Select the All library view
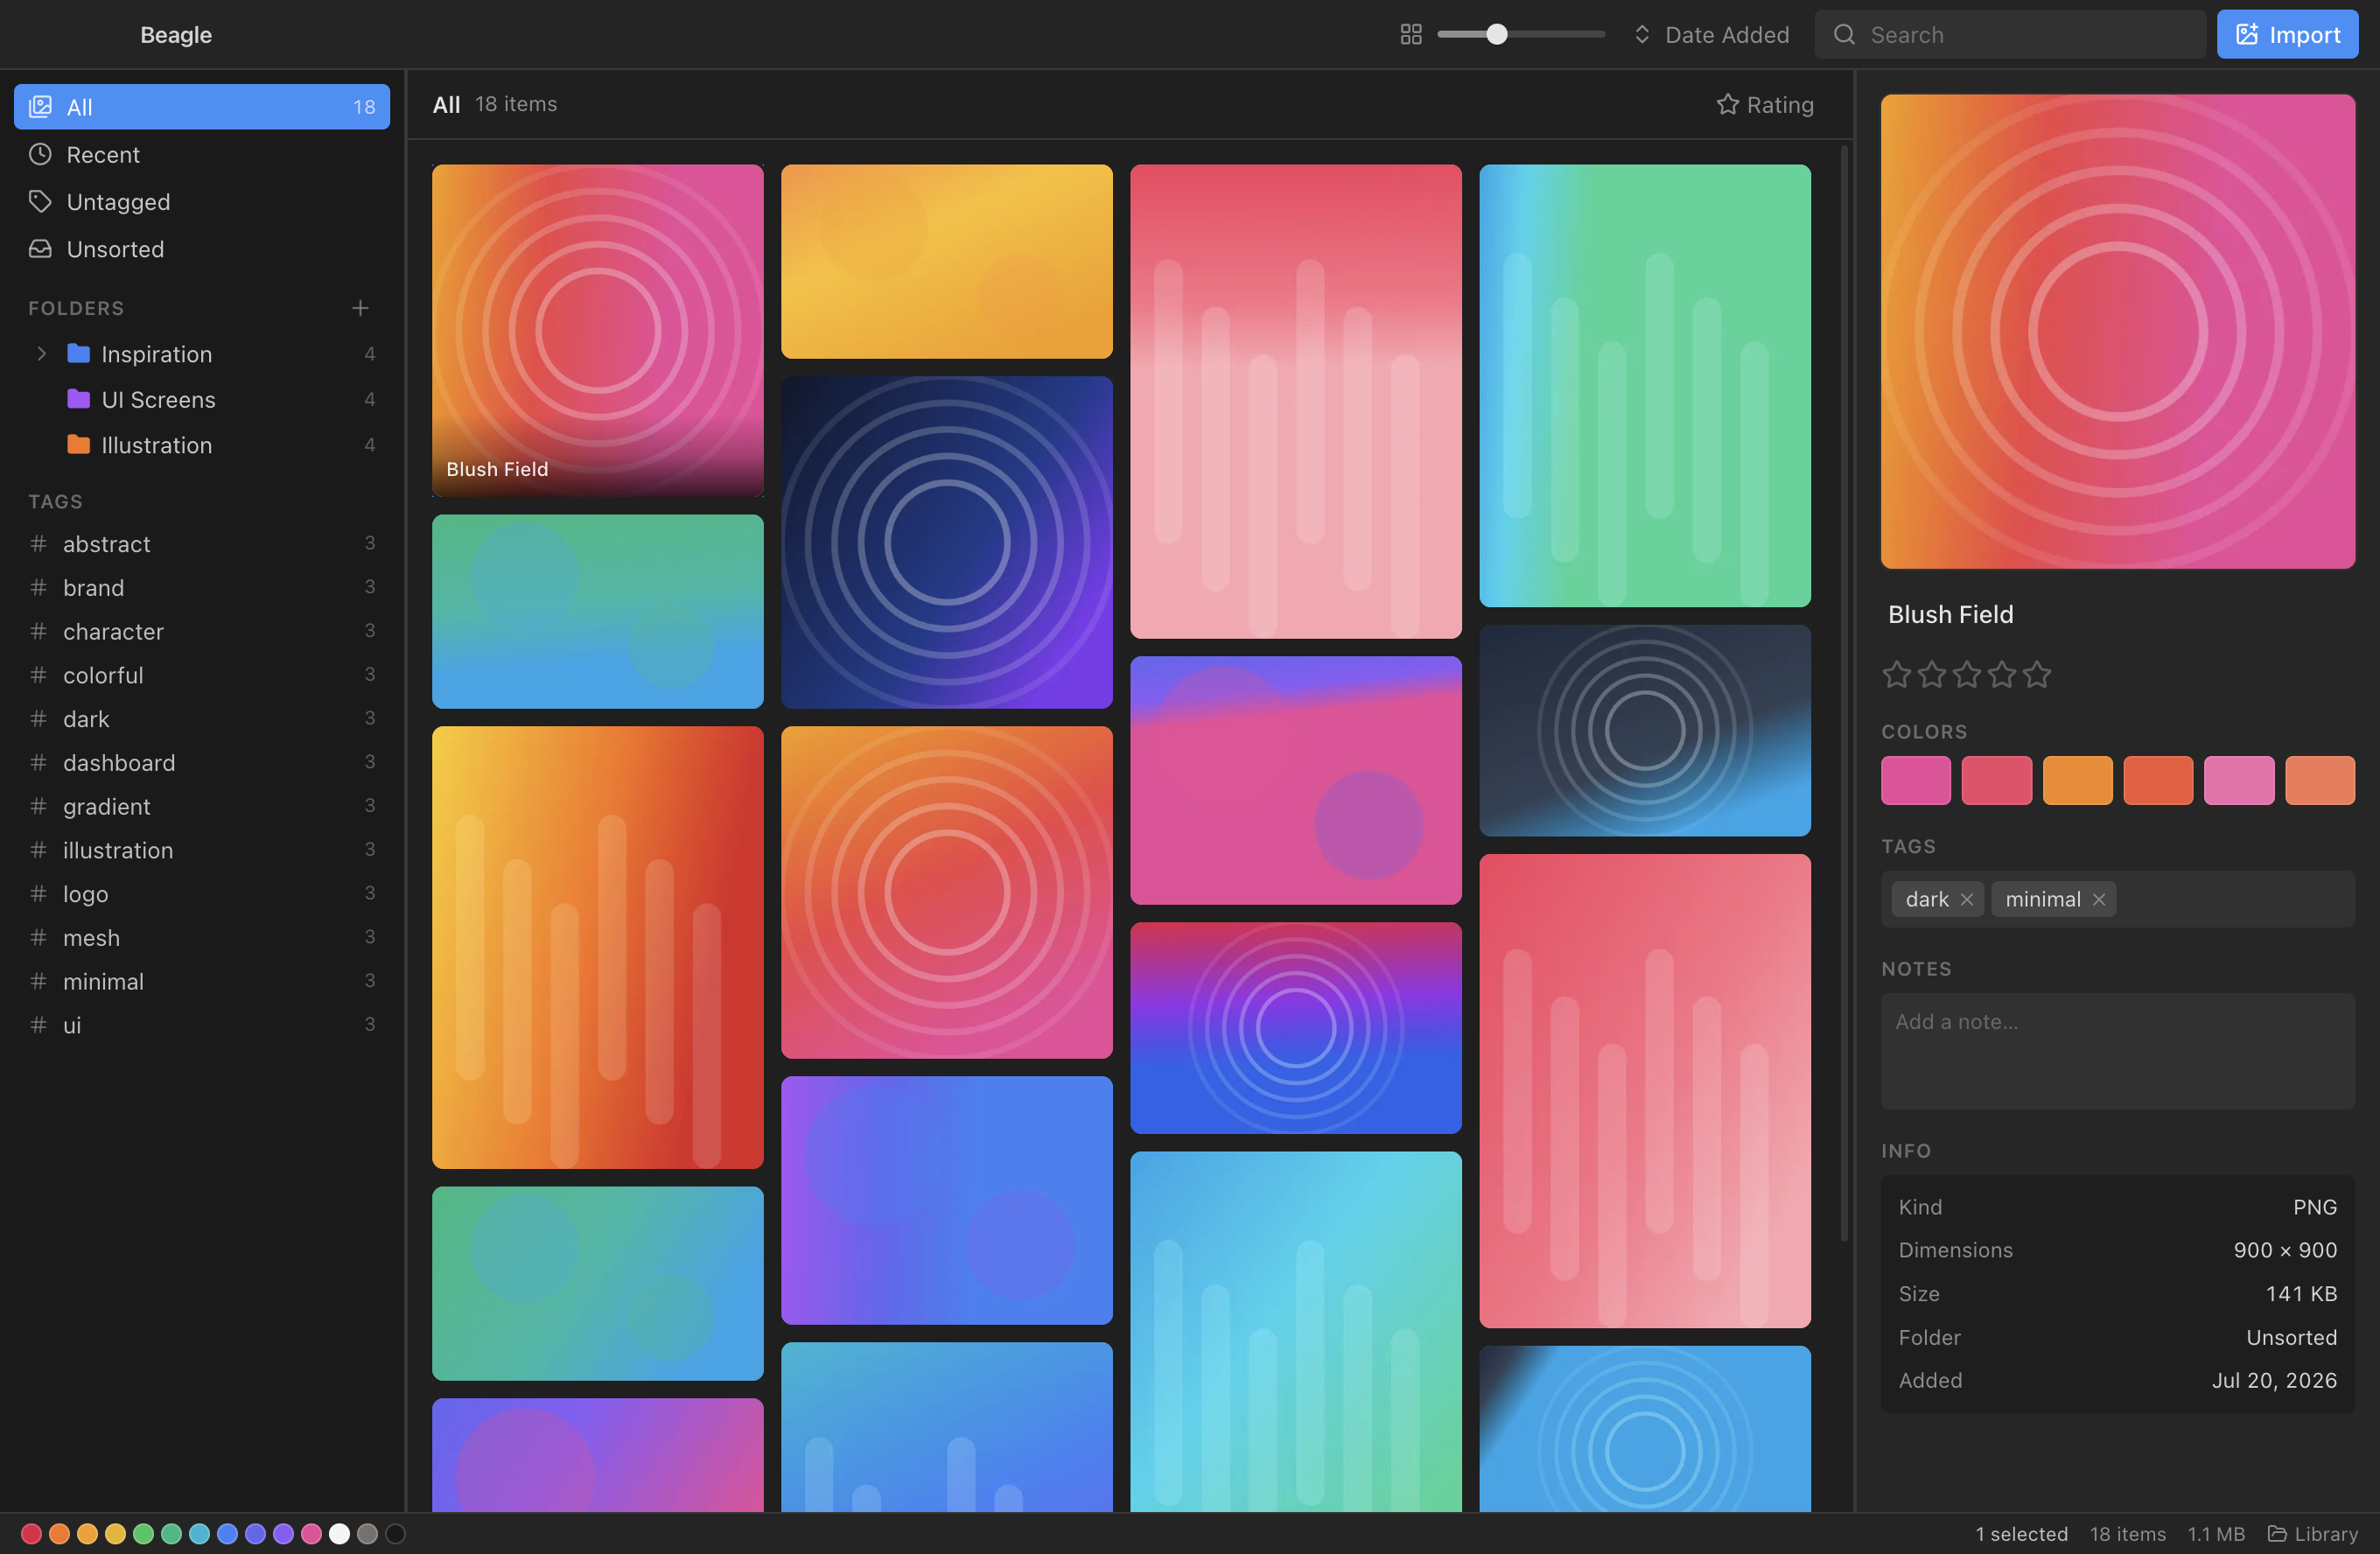 [x=202, y=107]
